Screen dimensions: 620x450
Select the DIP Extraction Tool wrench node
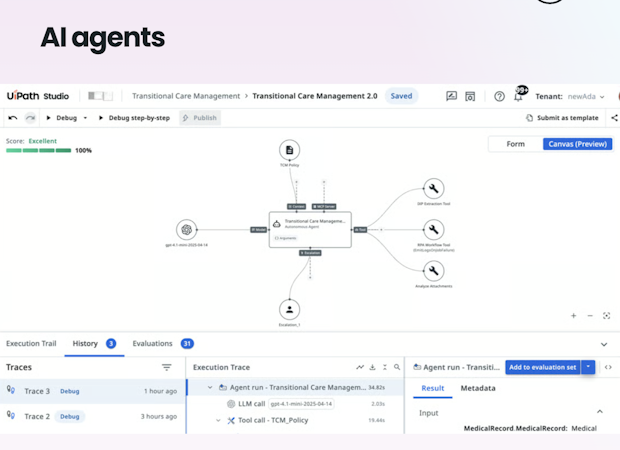(433, 189)
